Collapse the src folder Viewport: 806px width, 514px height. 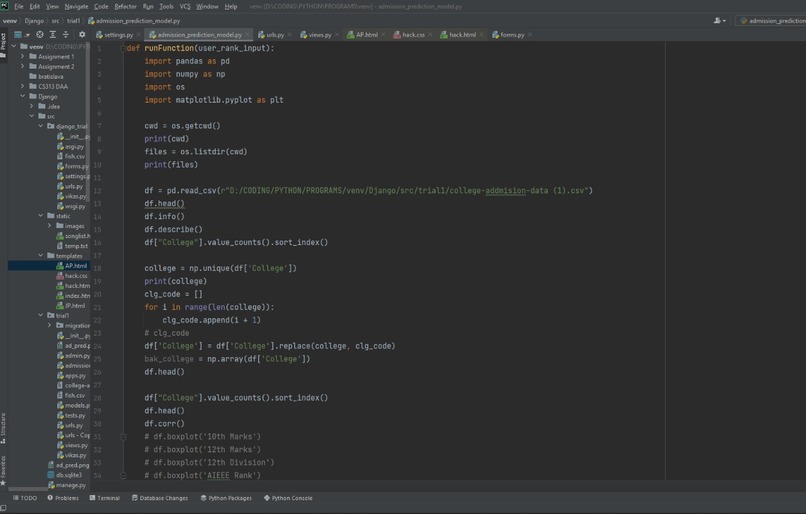coord(31,116)
